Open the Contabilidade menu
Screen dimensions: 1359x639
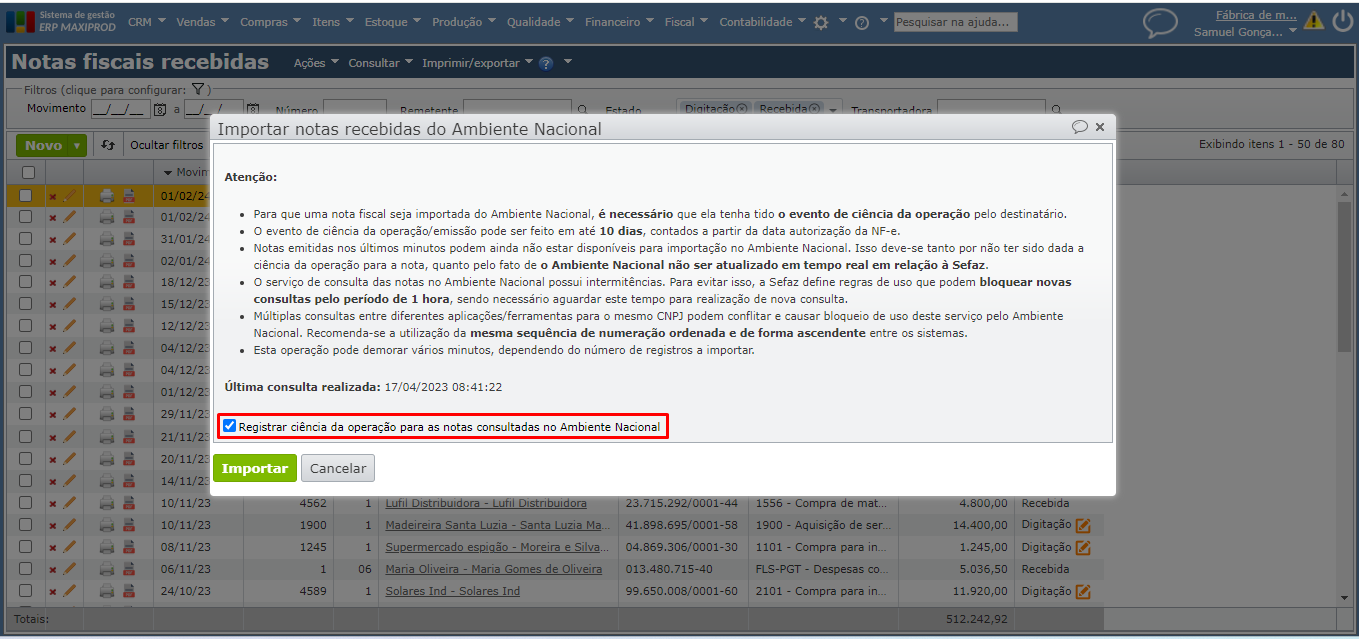(x=763, y=22)
